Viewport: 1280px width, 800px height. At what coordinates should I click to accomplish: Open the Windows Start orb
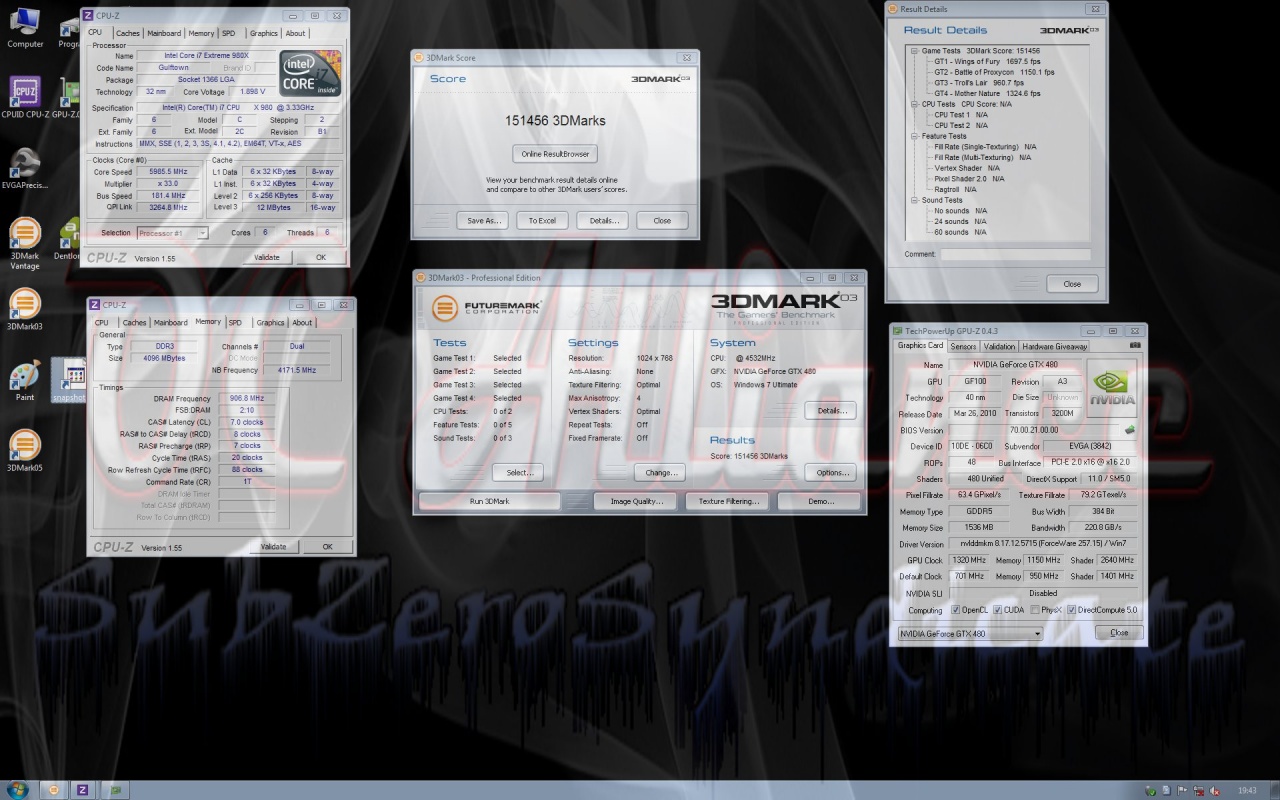20,790
